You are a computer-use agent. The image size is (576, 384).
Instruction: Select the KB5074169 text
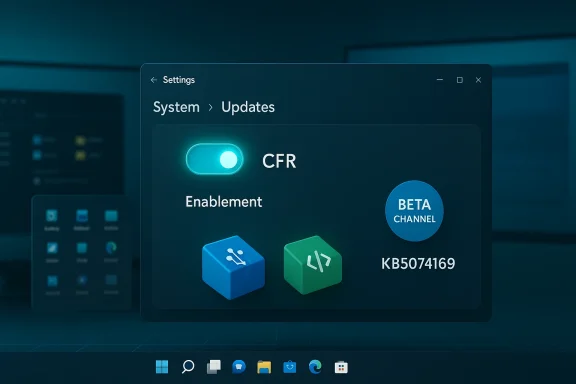(418, 264)
